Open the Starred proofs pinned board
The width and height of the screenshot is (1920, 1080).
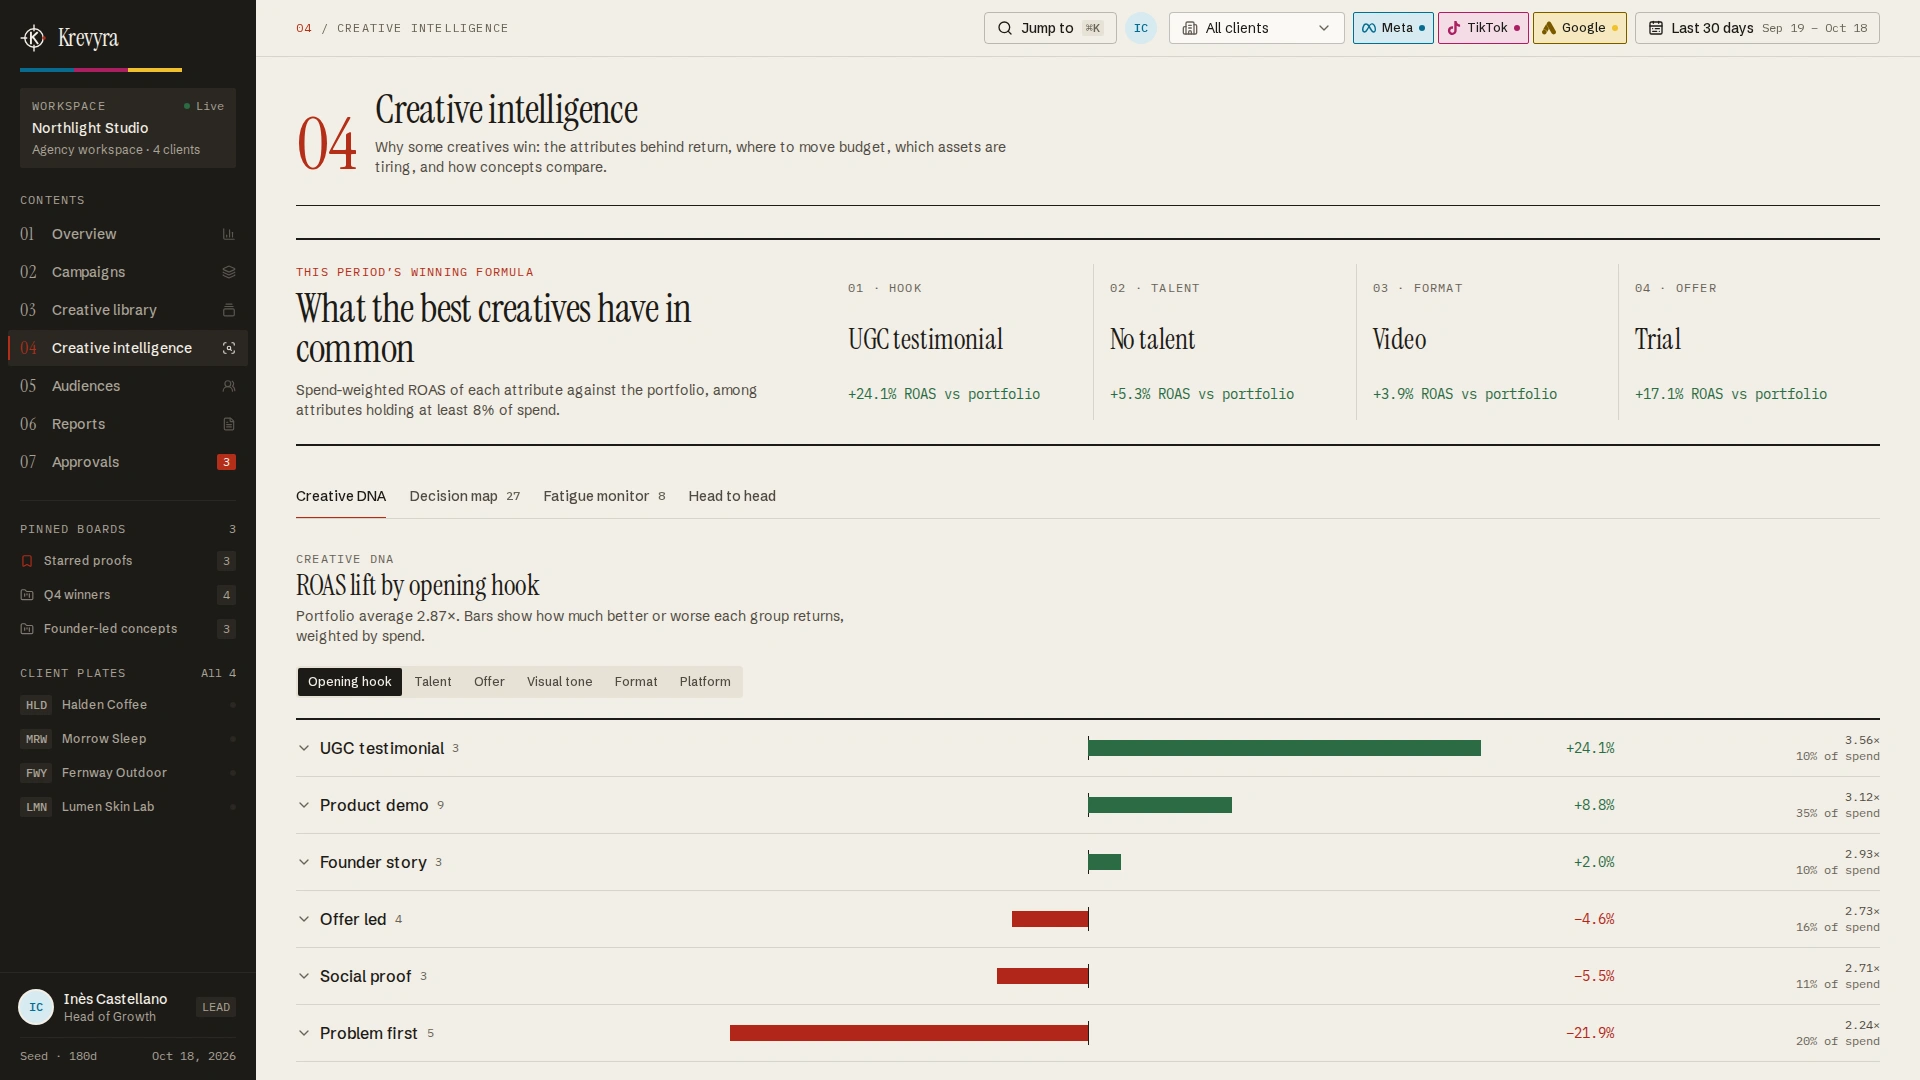coord(128,561)
